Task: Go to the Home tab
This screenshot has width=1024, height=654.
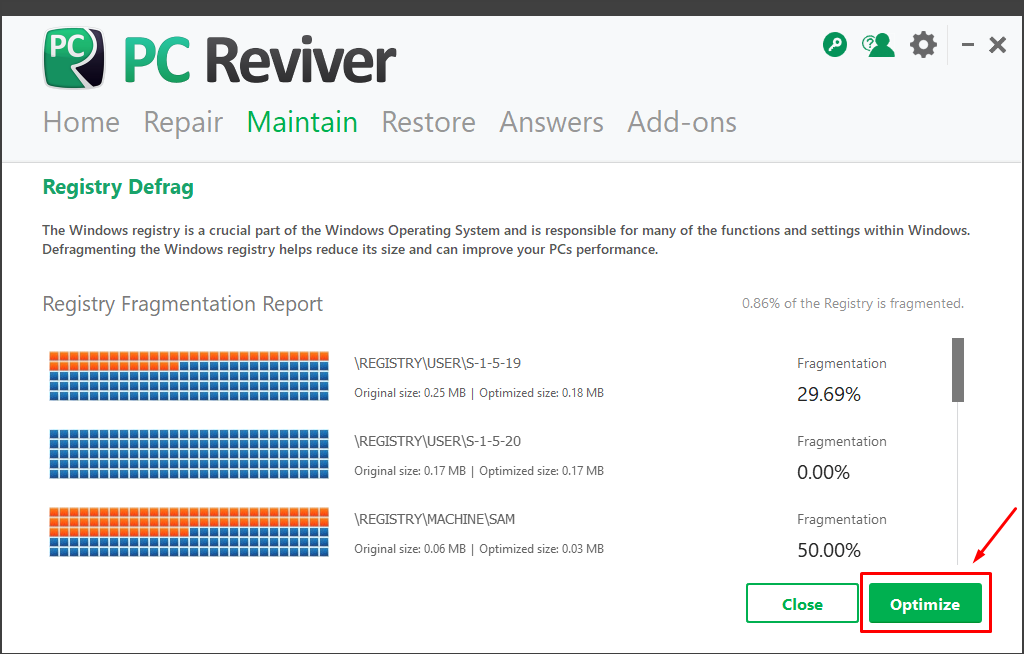Action: tap(82, 122)
